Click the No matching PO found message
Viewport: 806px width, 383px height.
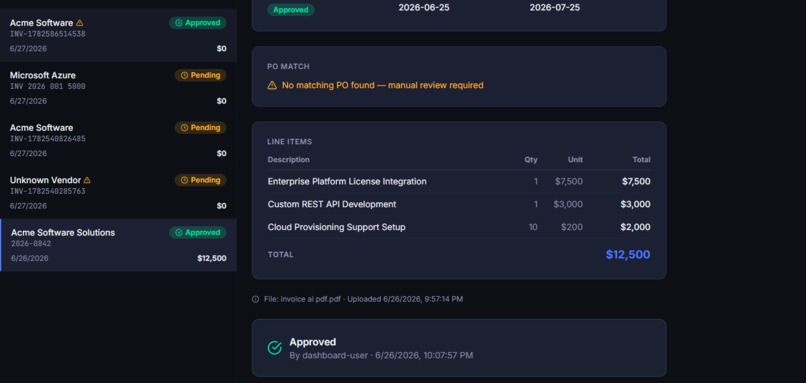click(x=382, y=85)
